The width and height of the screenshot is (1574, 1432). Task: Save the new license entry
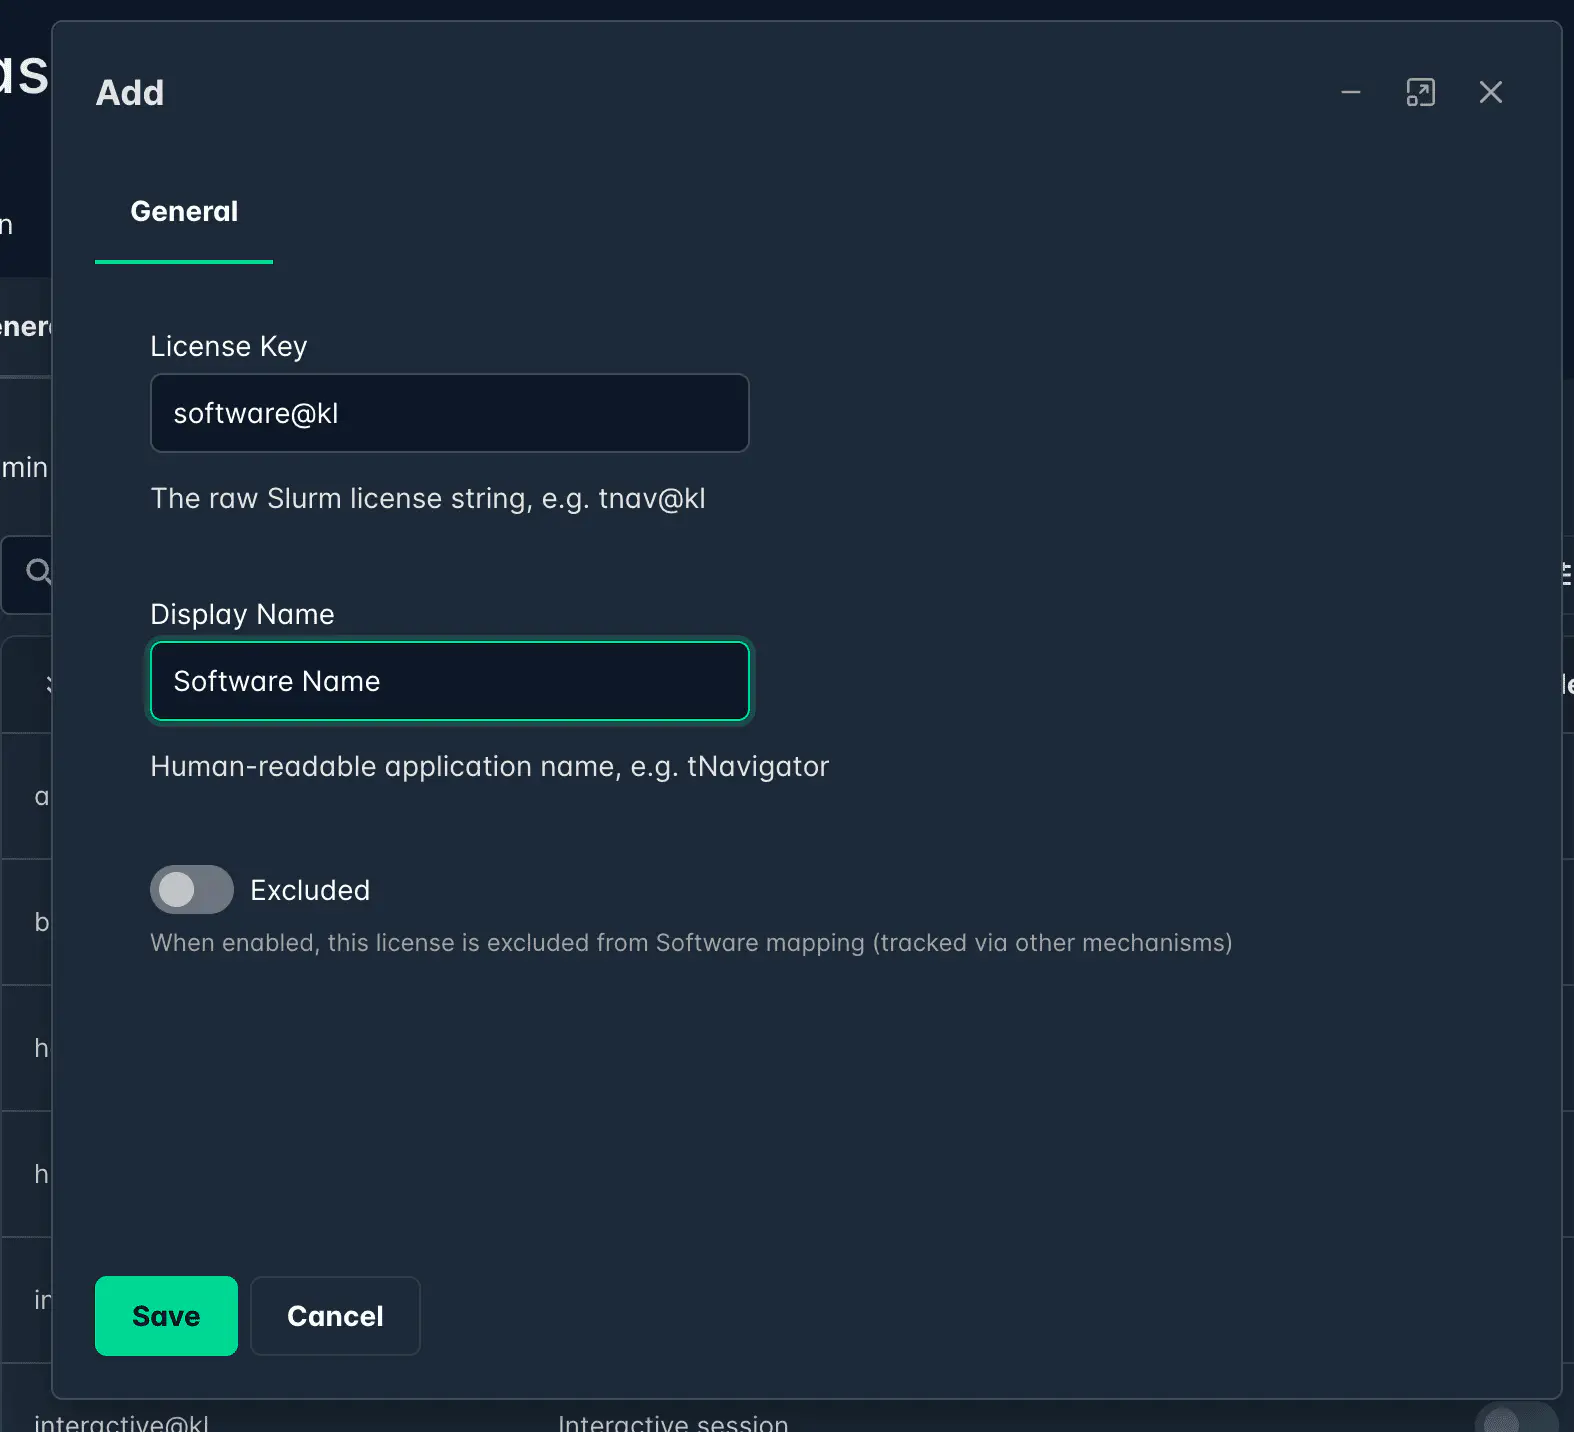point(166,1316)
